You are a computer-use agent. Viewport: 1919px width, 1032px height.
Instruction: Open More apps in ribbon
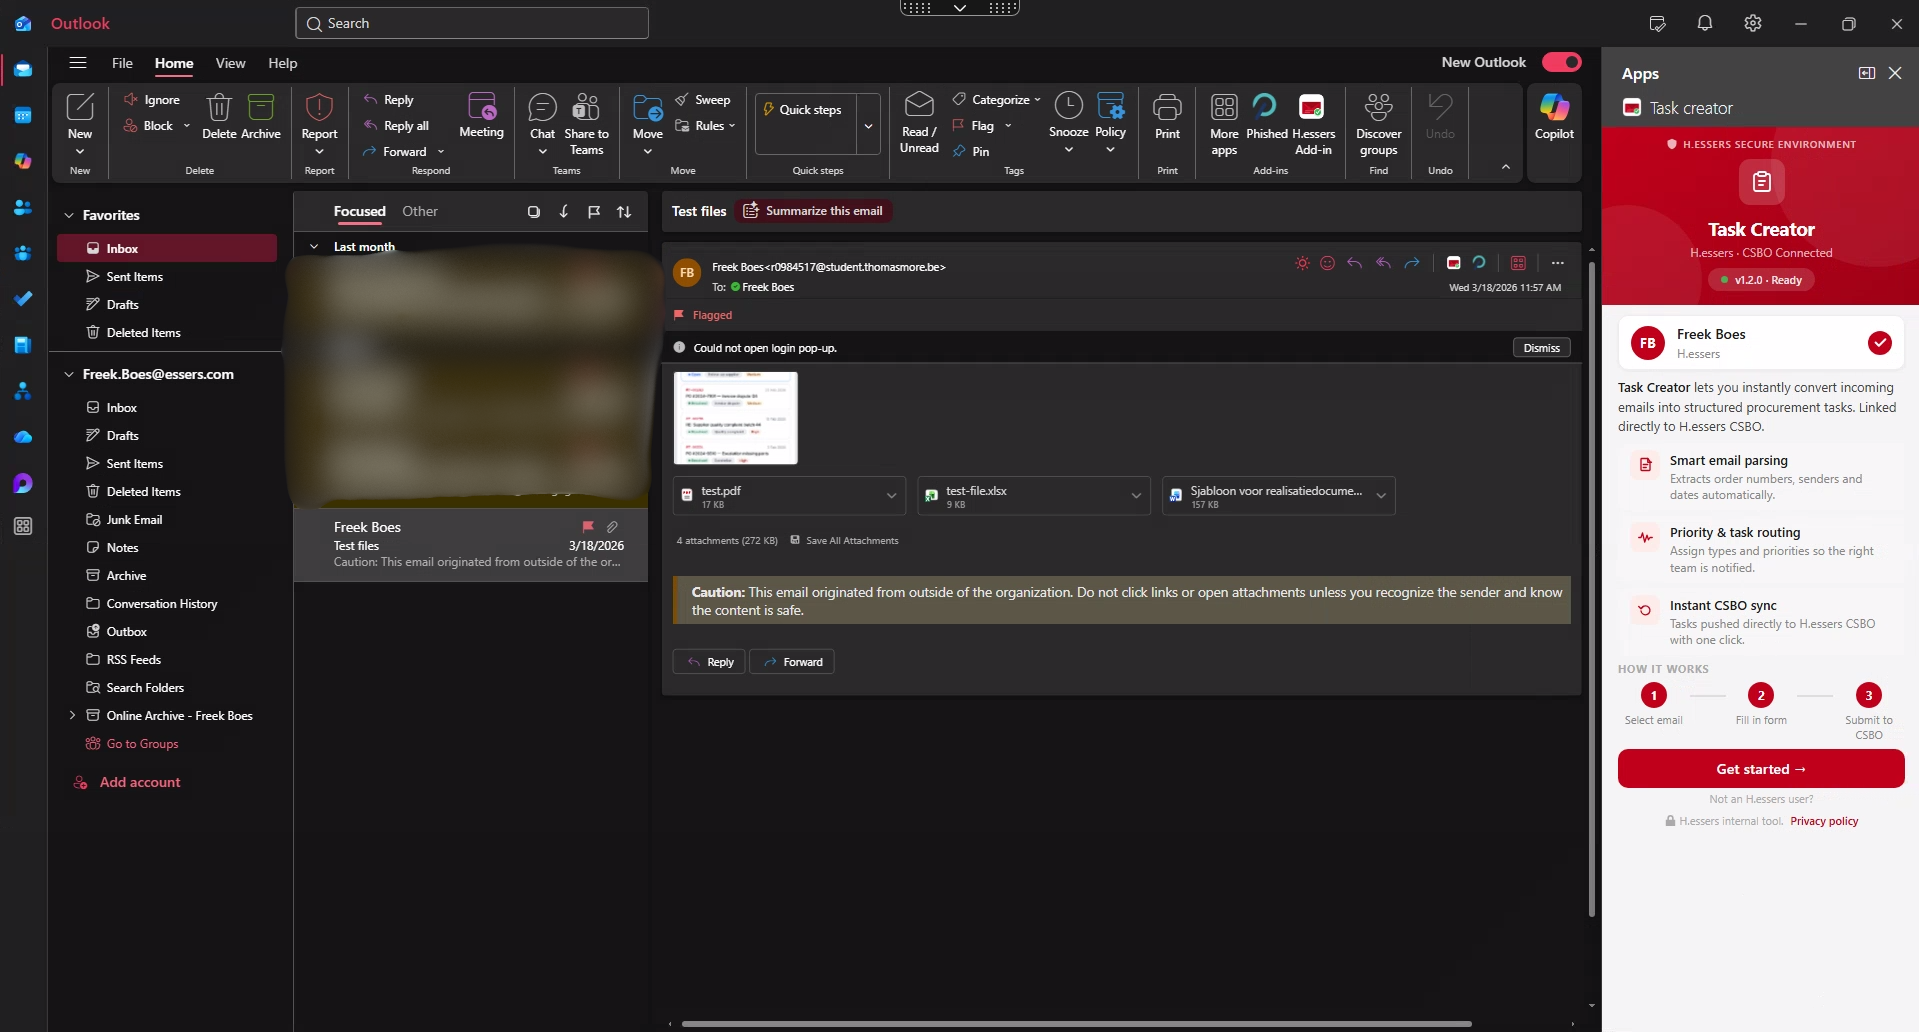pyautogui.click(x=1224, y=123)
